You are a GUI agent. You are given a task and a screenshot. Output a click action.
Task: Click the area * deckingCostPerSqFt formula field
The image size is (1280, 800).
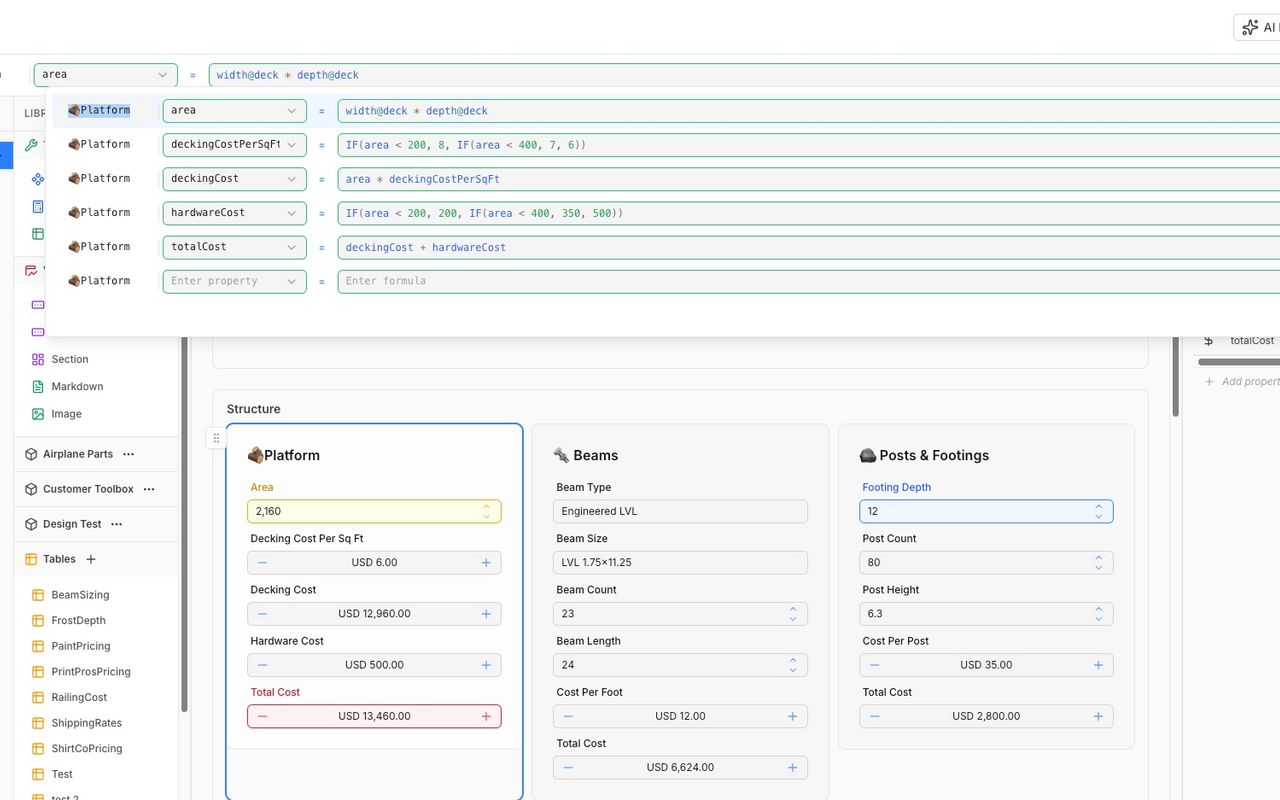(x=808, y=179)
